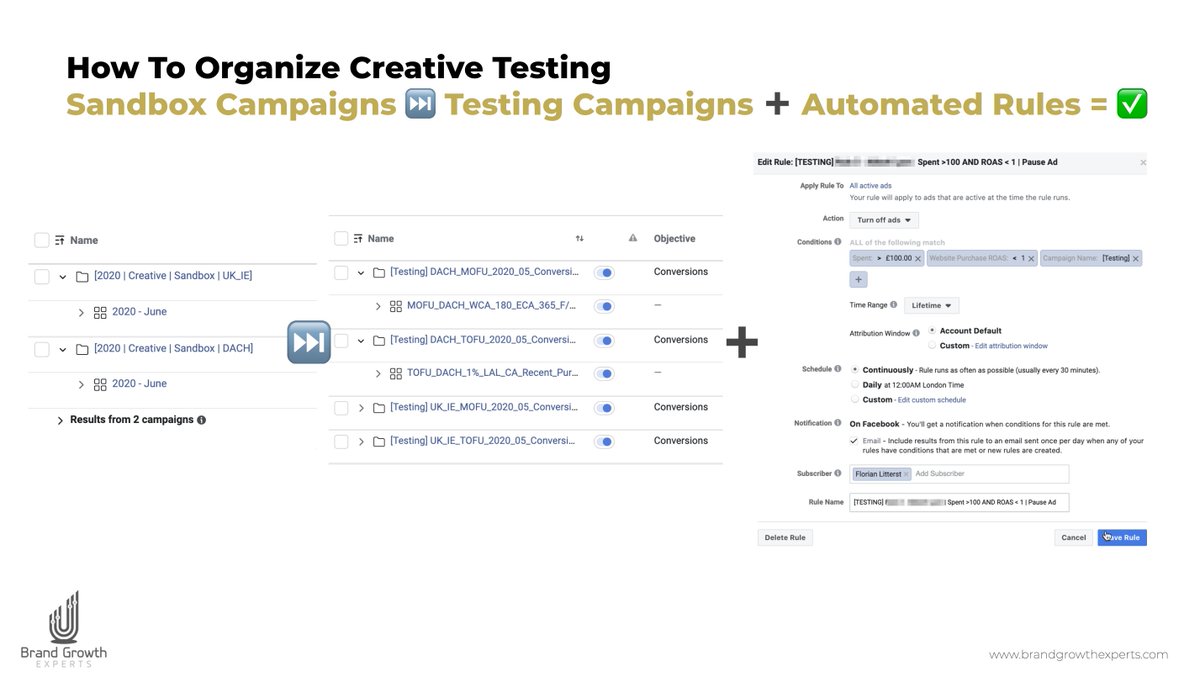Toggle off [Testing] UK_IE_TOFU campaign
Image resolution: width=1200 pixels, height=677 pixels.
click(x=604, y=441)
